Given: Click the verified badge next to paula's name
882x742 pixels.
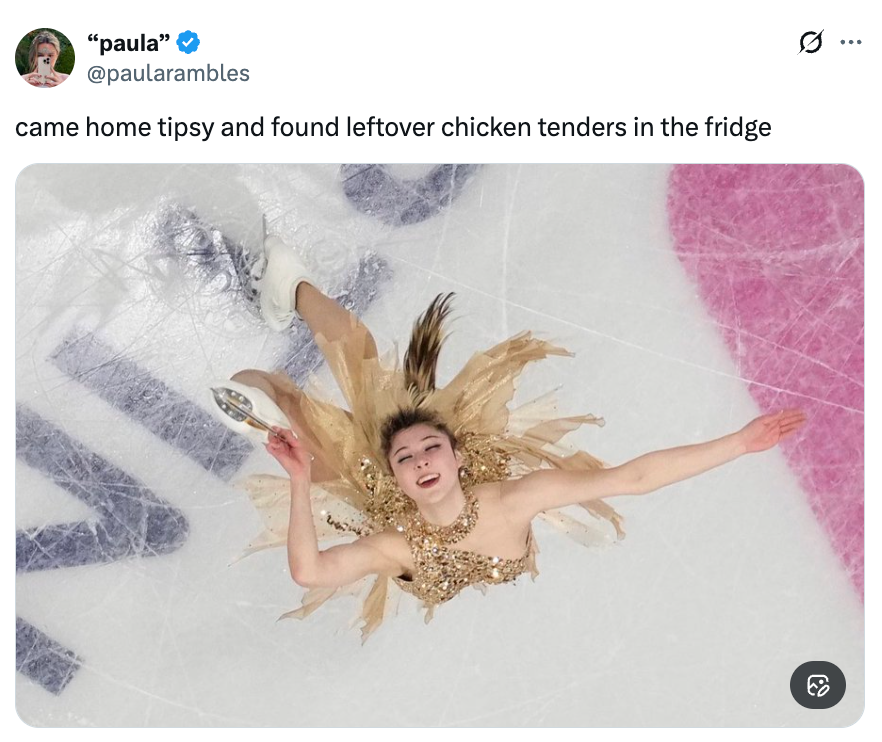Looking at the screenshot, I should (x=189, y=42).
